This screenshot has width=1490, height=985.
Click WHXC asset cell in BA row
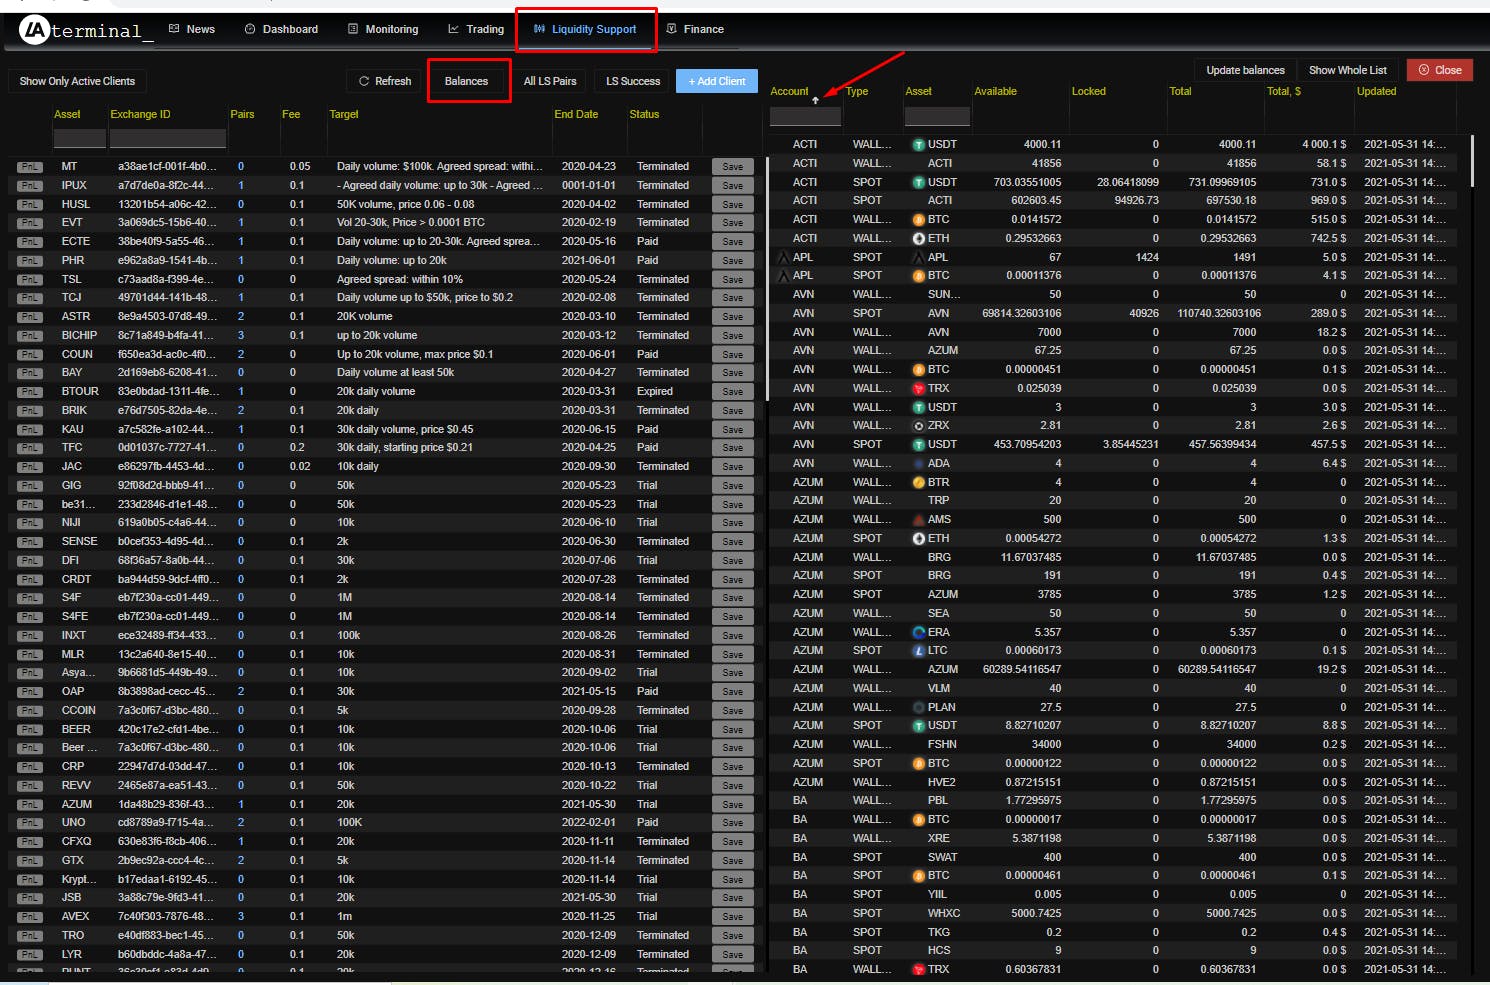943,913
